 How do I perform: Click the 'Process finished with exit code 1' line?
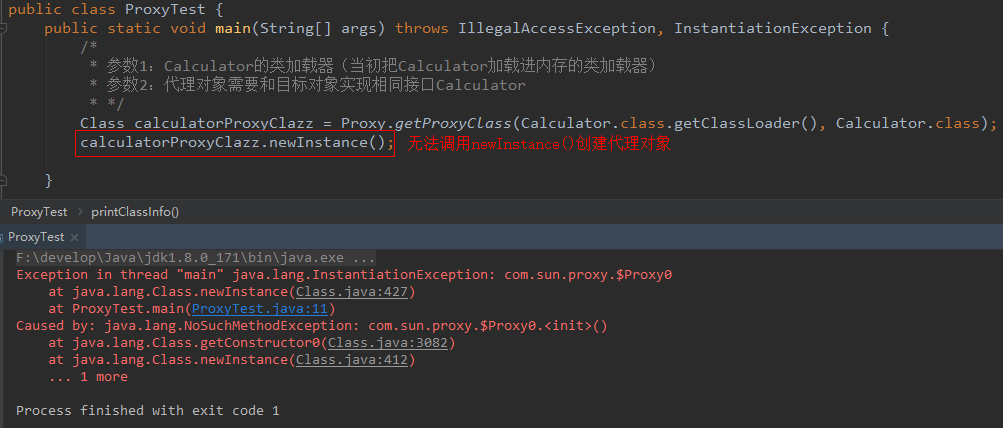tap(147, 411)
